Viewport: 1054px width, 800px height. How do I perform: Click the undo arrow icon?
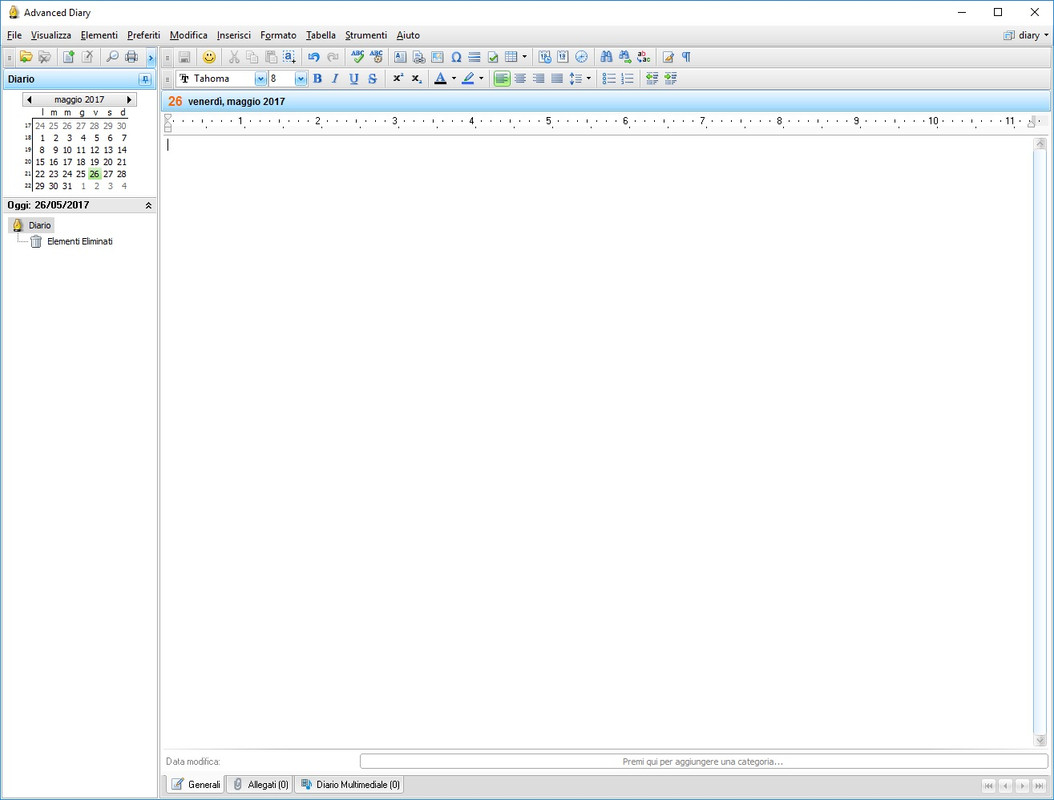[313, 57]
